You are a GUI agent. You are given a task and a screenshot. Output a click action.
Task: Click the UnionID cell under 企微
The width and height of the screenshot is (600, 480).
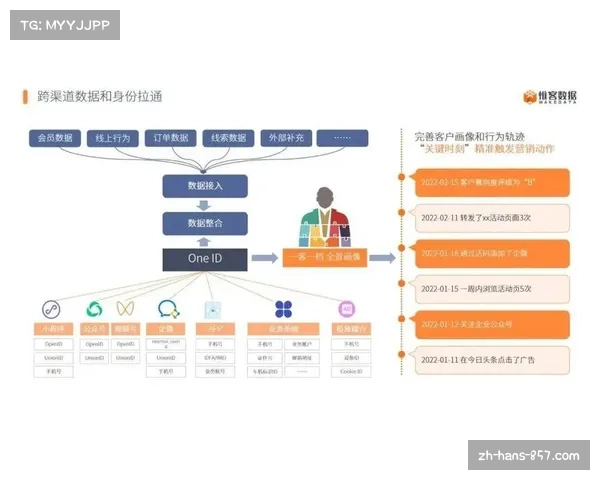(166, 358)
